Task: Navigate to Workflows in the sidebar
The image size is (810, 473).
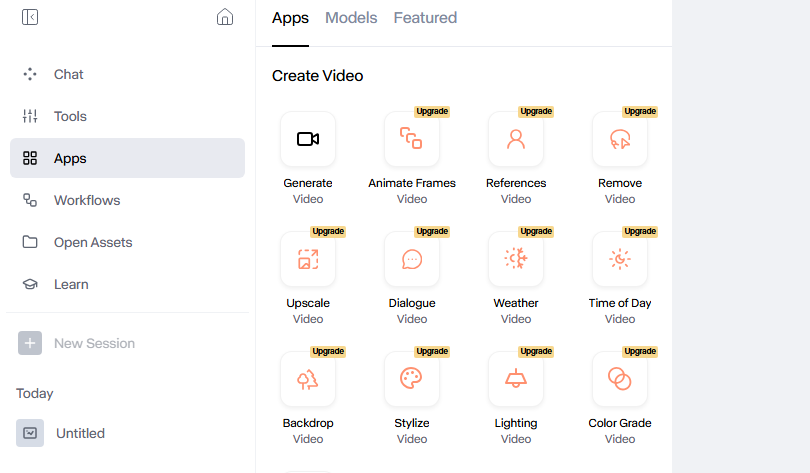Action: (86, 200)
